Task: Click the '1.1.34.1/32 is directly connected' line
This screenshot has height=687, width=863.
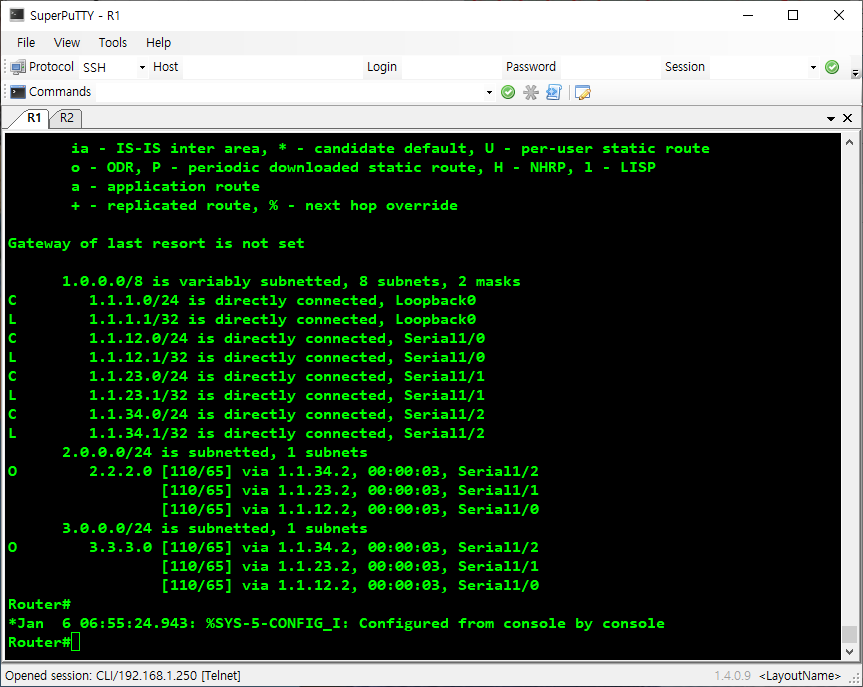Action: 247,433
